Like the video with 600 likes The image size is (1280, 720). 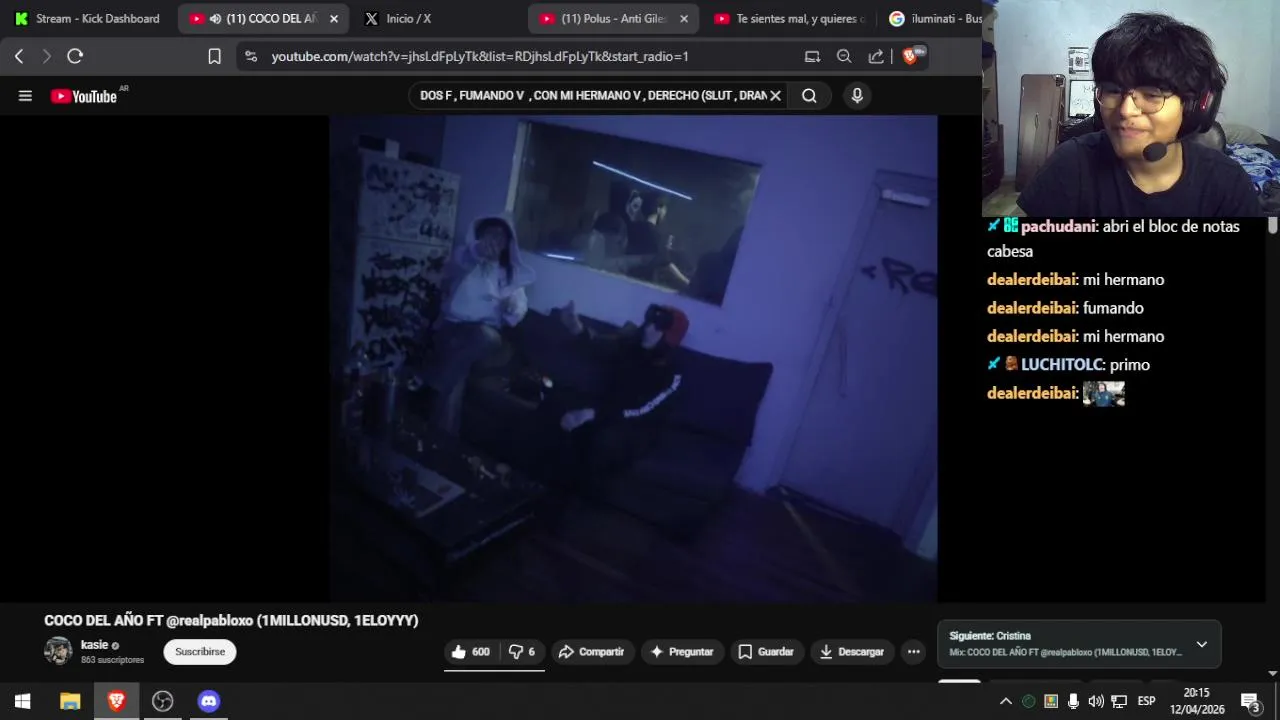470,652
